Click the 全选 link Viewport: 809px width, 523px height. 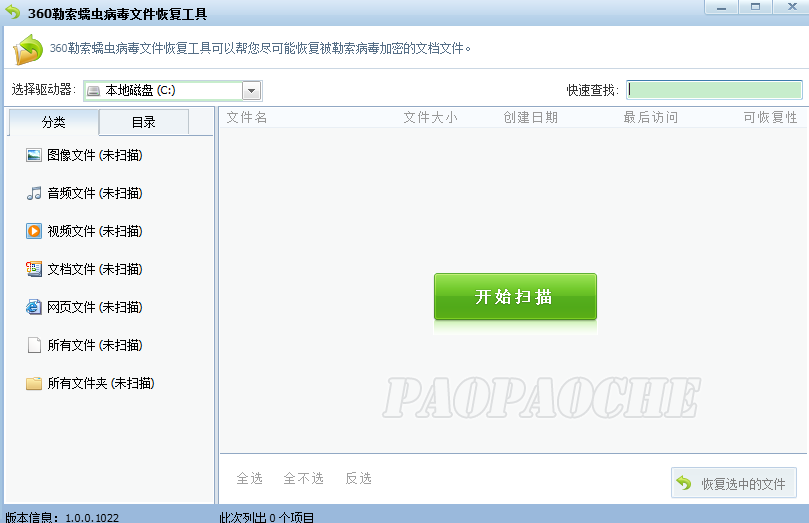click(250, 479)
